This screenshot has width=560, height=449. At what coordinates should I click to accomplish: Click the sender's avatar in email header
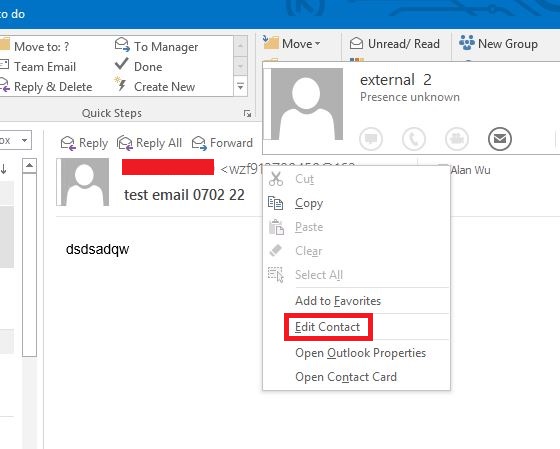pos(85,182)
